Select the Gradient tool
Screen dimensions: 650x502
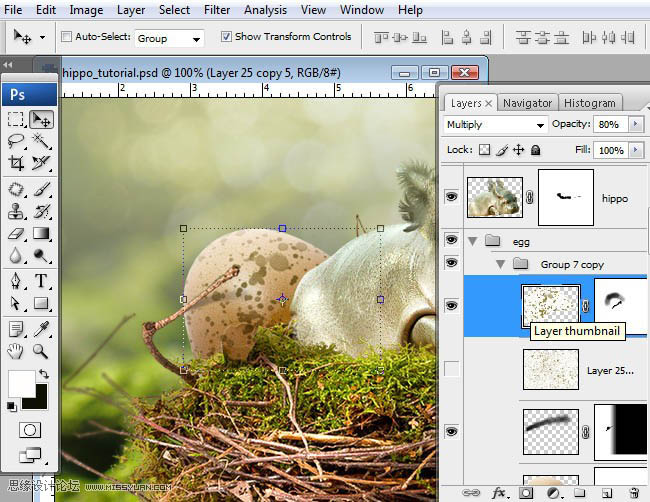click(41, 233)
